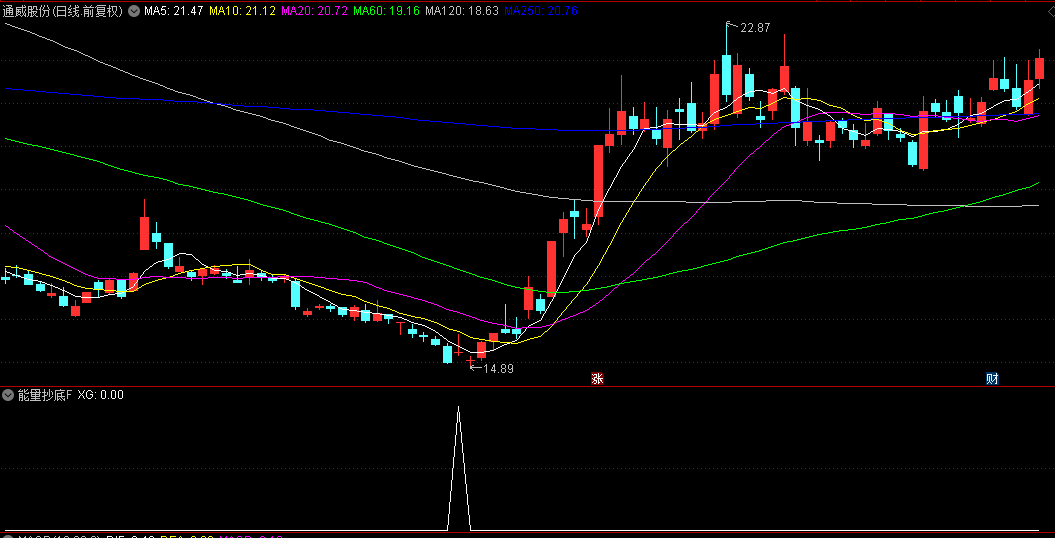The image size is (1055, 538).
Task: Click the 14.89 low price annotation
Action: point(498,369)
